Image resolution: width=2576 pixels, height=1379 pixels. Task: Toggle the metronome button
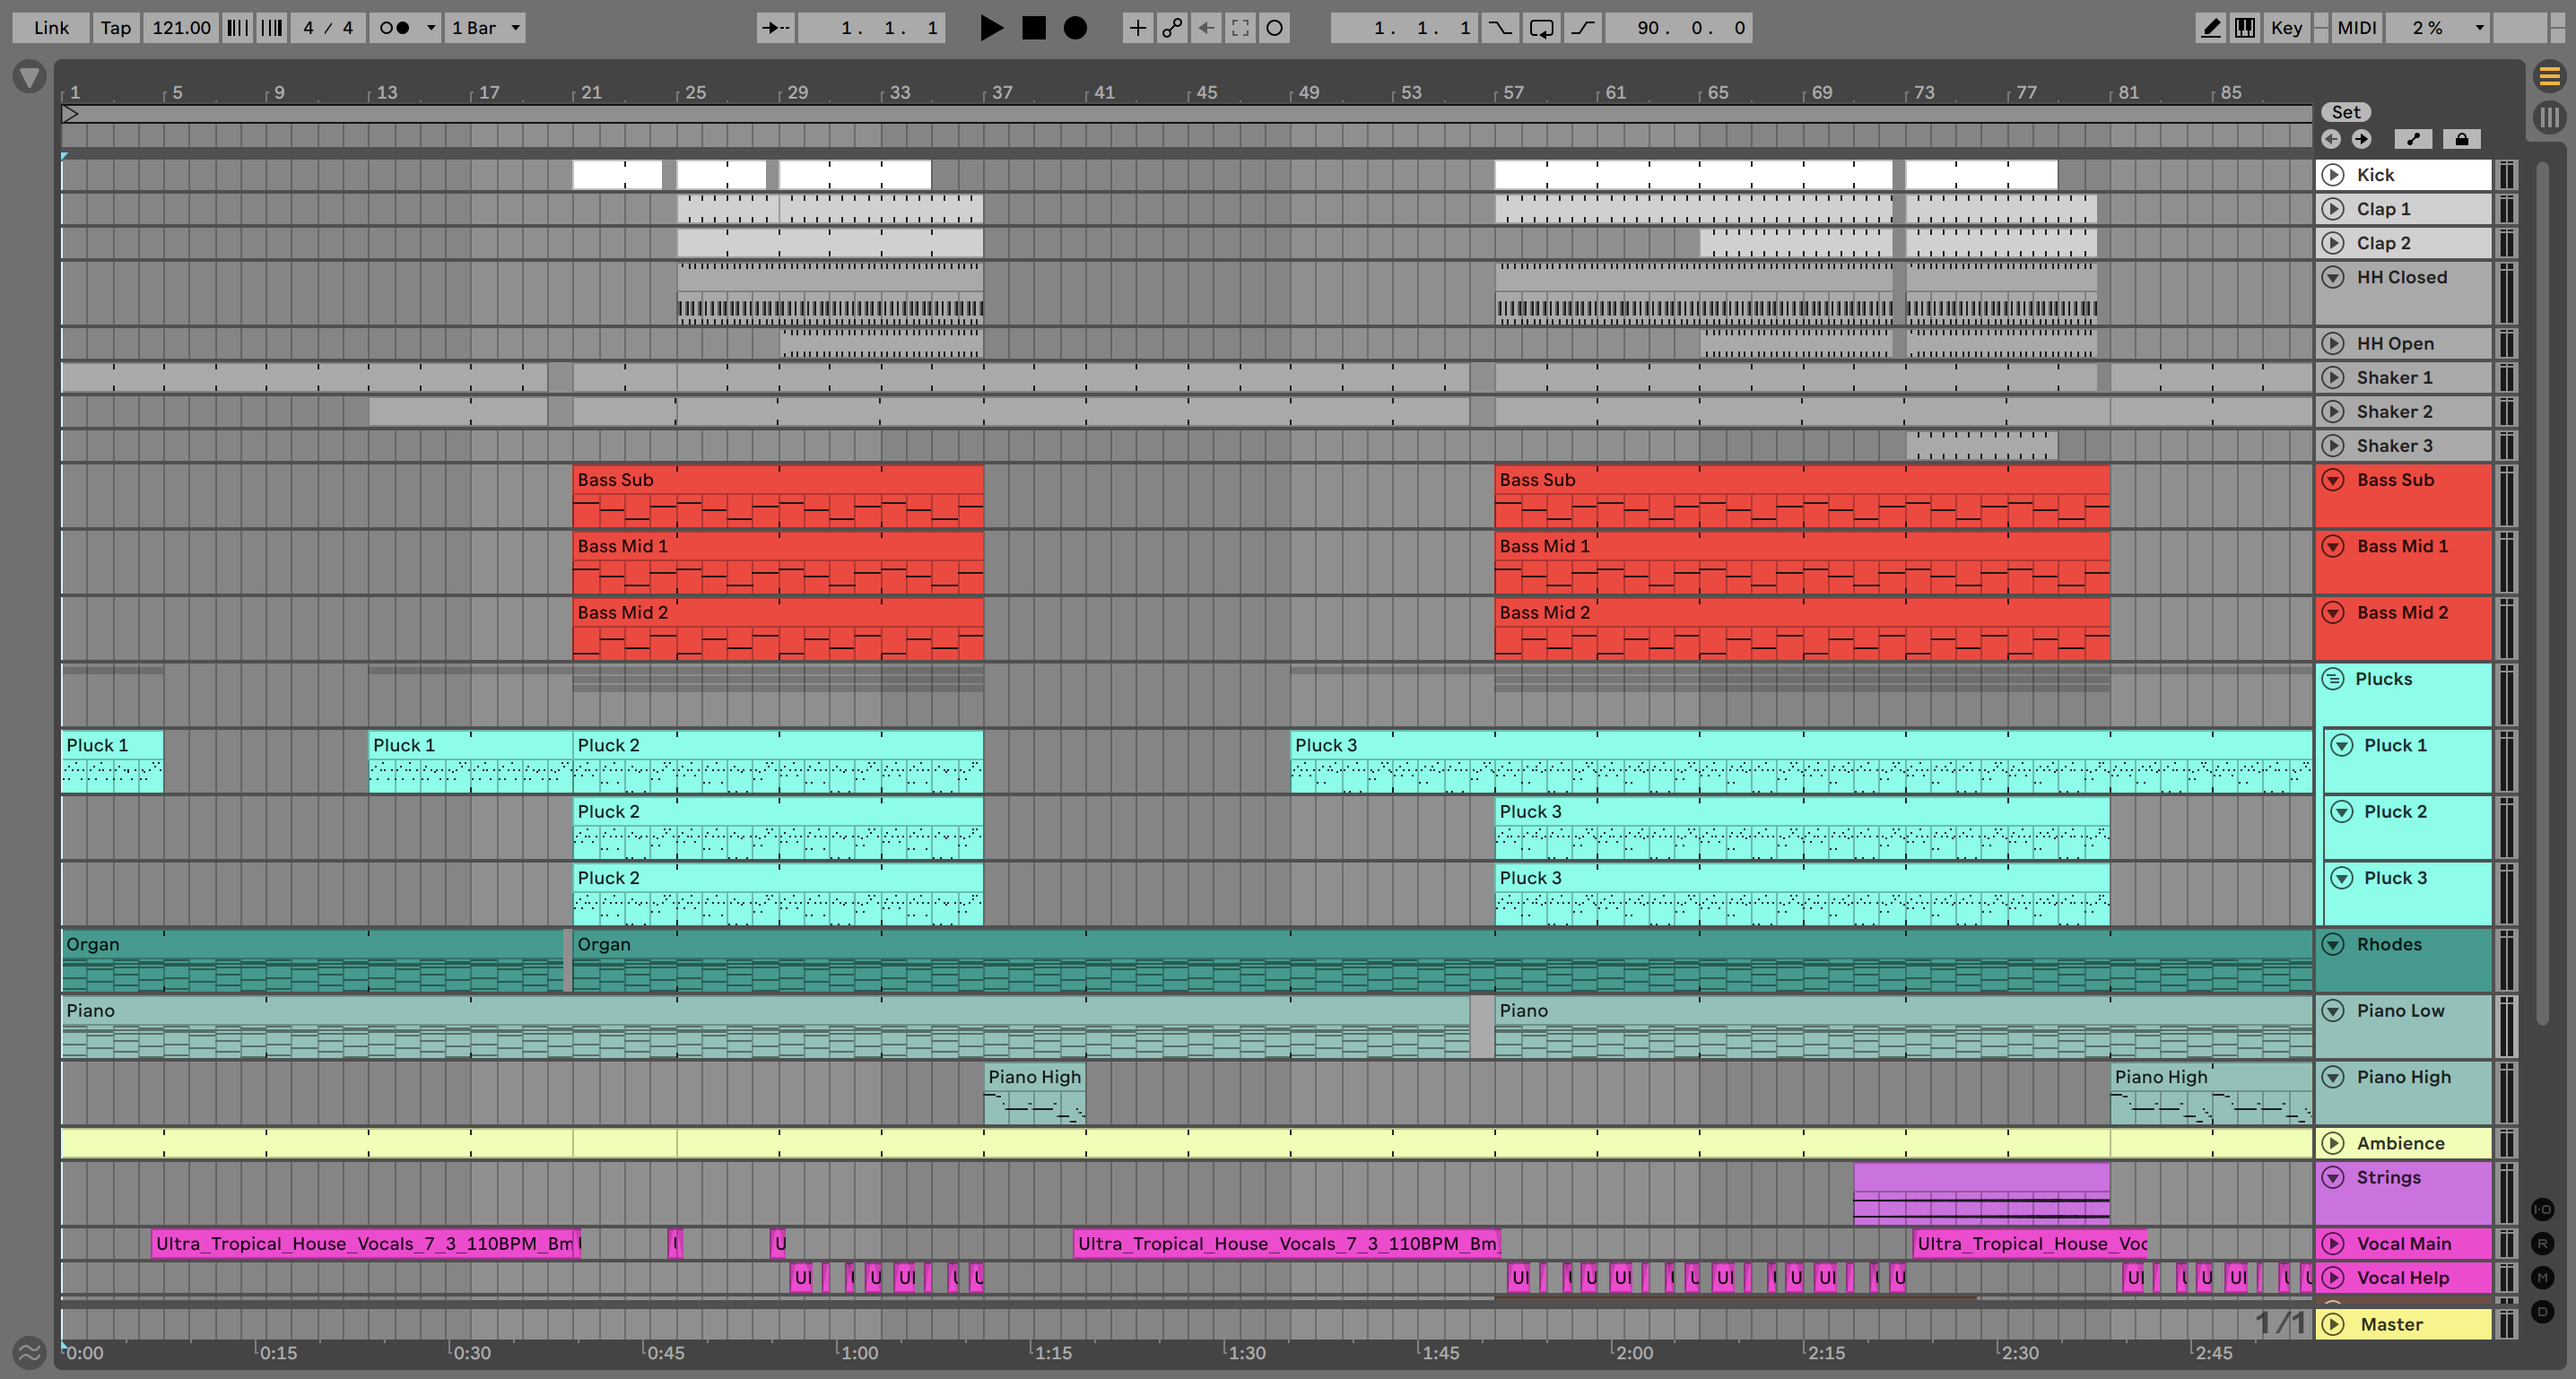[x=395, y=28]
